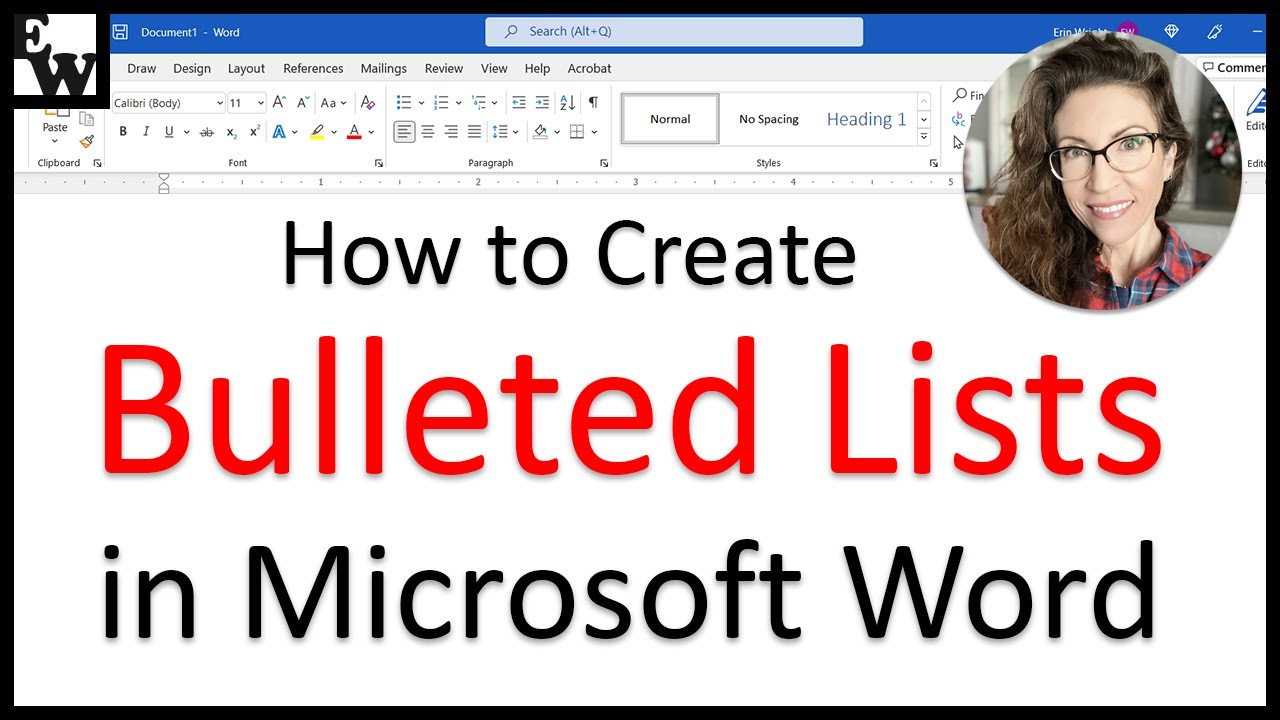The image size is (1280, 720).
Task: Decrease the paragraph indent
Action: tap(518, 103)
